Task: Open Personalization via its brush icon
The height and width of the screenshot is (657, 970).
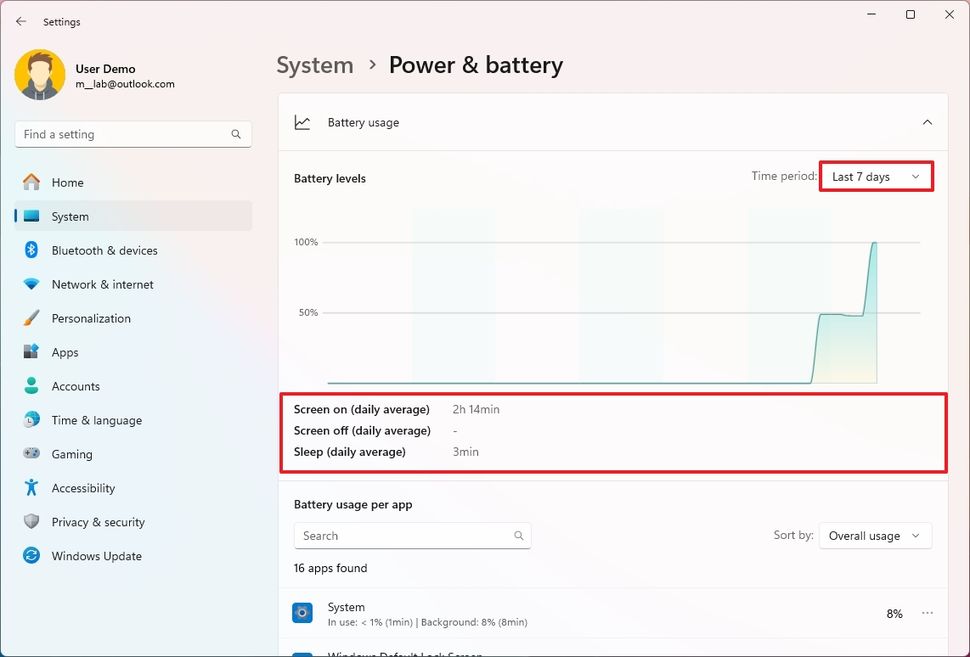Action: pos(30,318)
